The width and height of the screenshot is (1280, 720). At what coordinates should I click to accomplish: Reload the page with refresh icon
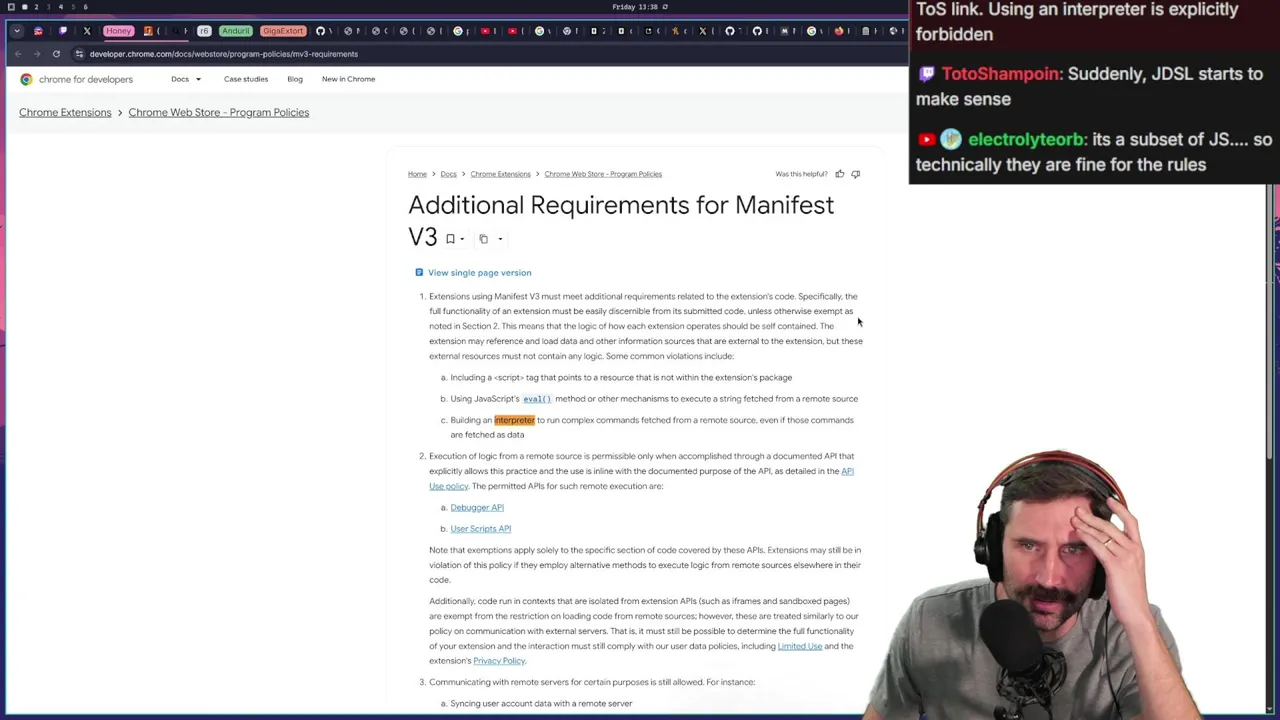coord(56,54)
